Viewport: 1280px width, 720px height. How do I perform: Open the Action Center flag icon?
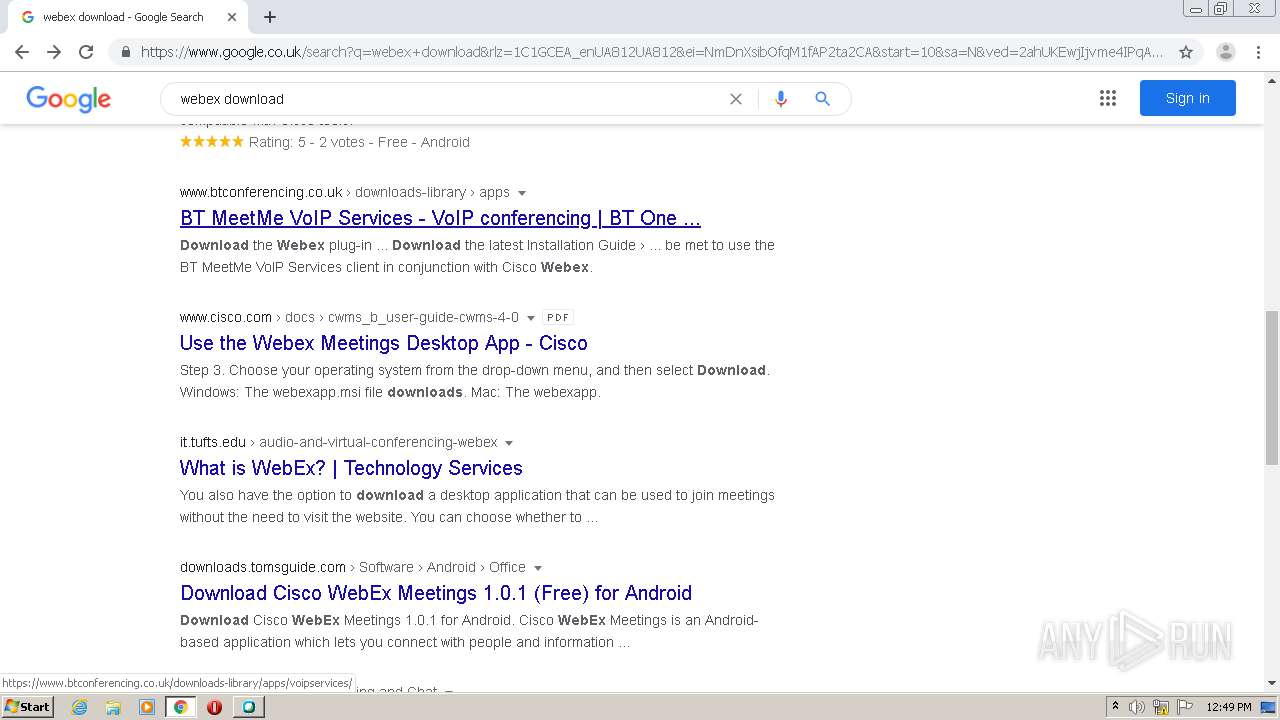point(1185,707)
